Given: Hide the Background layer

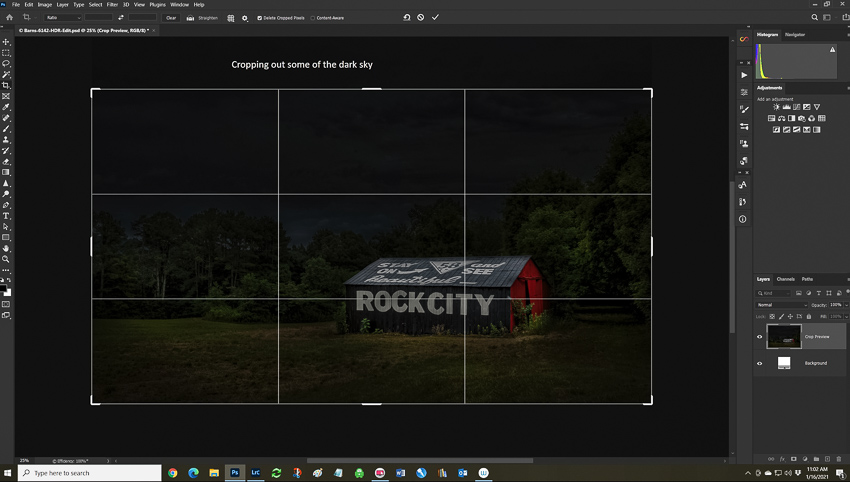Looking at the screenshot, I should click(759, 363).
